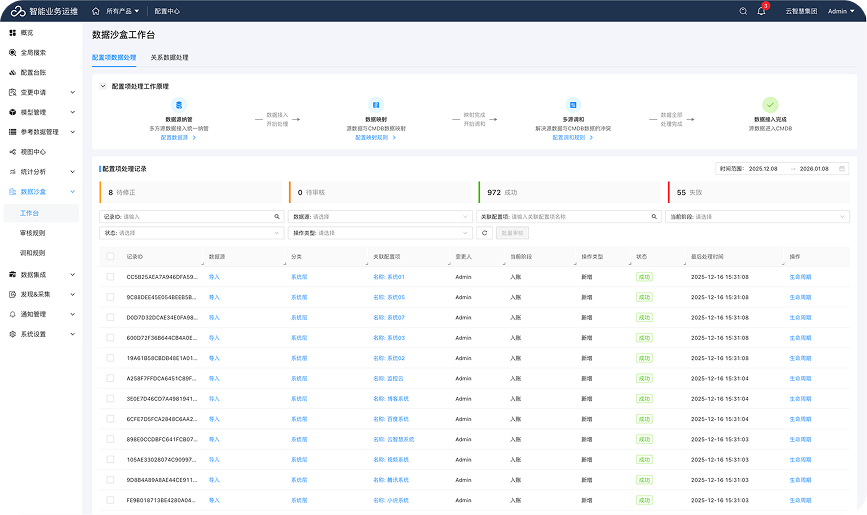867x515 pixels.
Task: Click the 配置映射规则 link
Action: (x=374, y=137)
